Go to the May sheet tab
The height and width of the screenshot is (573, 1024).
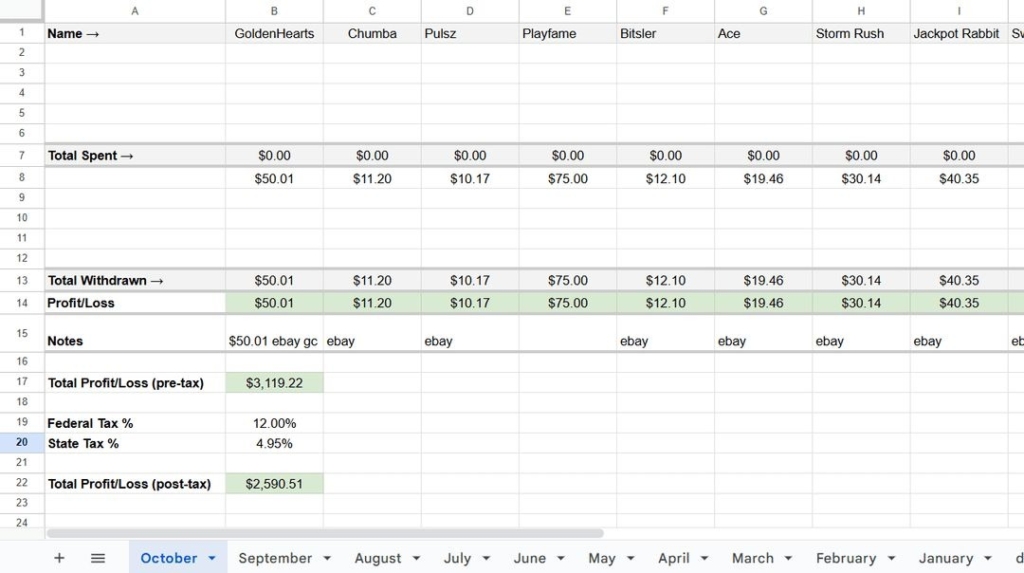(x=601, y=558)
